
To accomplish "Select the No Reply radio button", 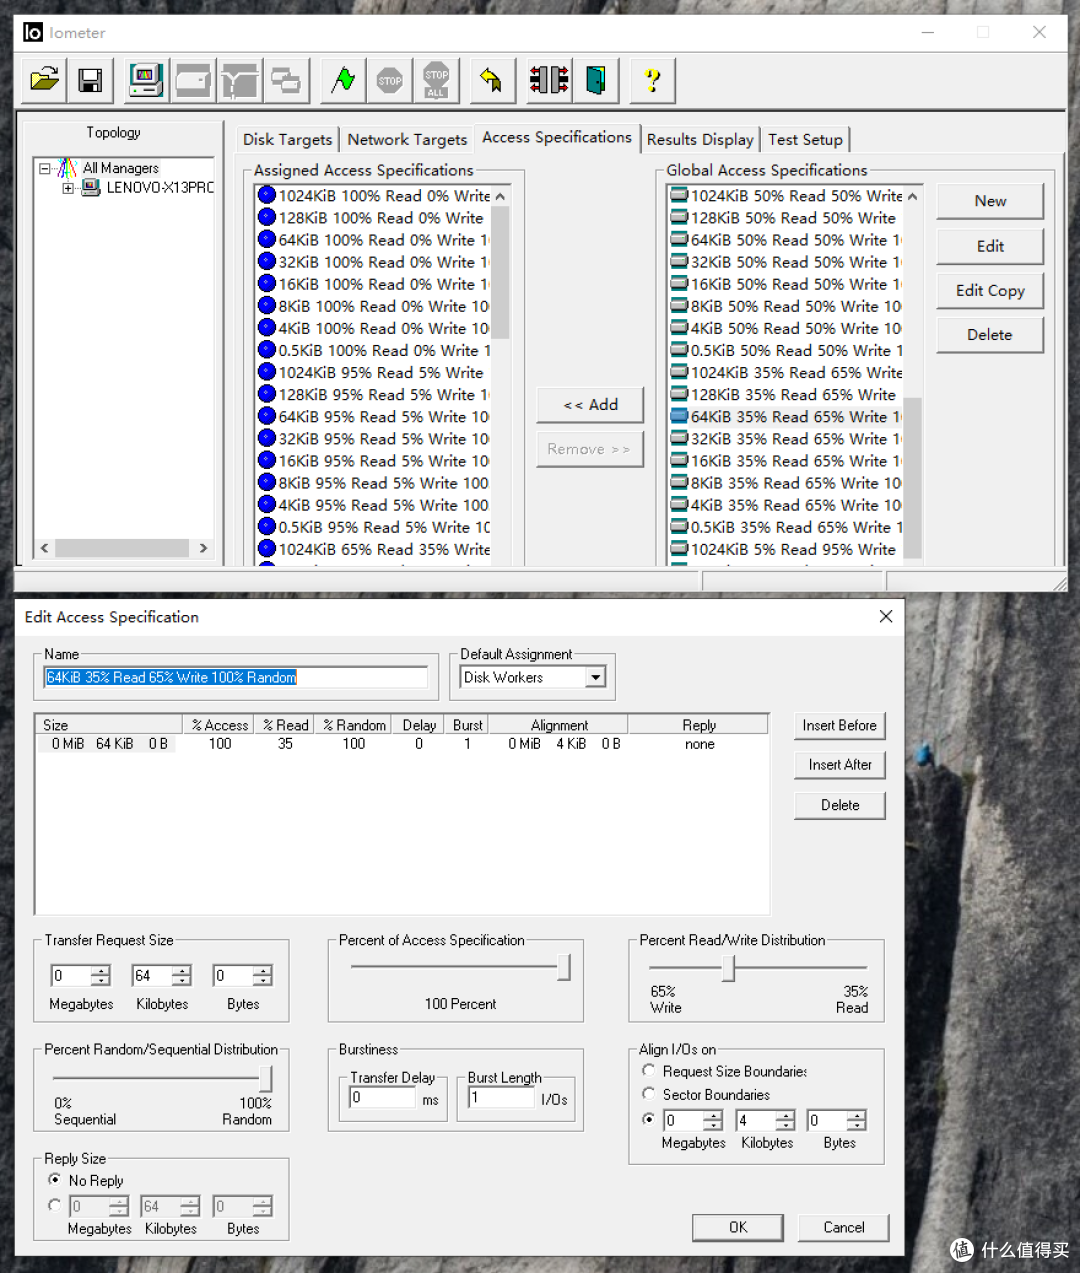I will [54, 1180].
